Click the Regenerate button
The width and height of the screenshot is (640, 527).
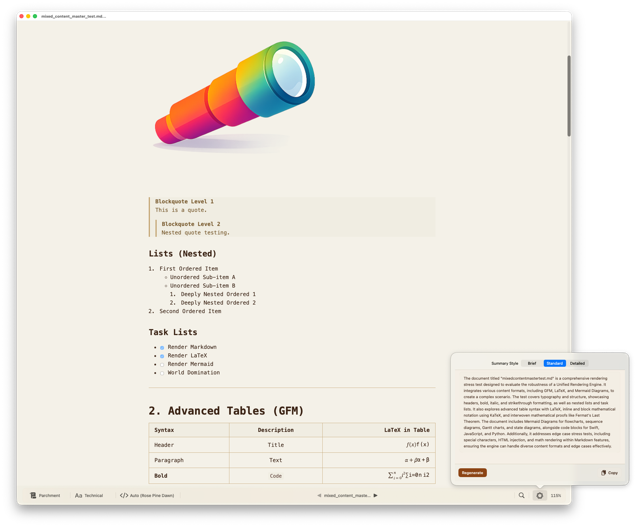[x=472, y=473]
